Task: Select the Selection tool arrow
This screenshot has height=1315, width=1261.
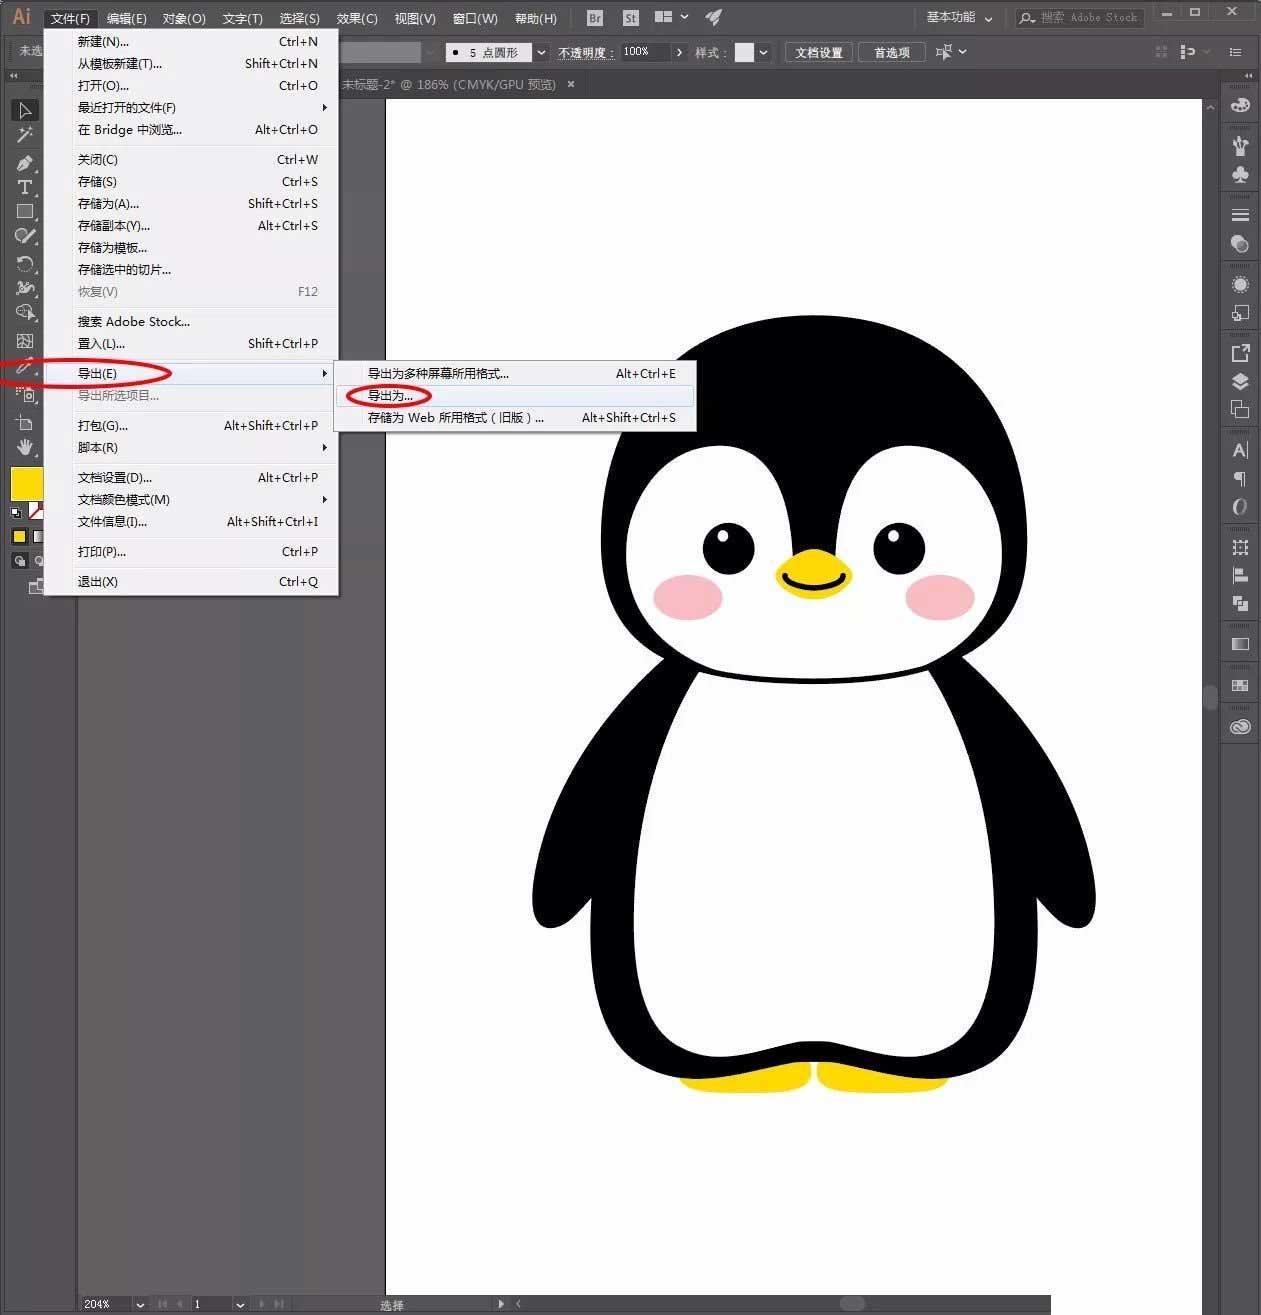Action: coord(25,110)
